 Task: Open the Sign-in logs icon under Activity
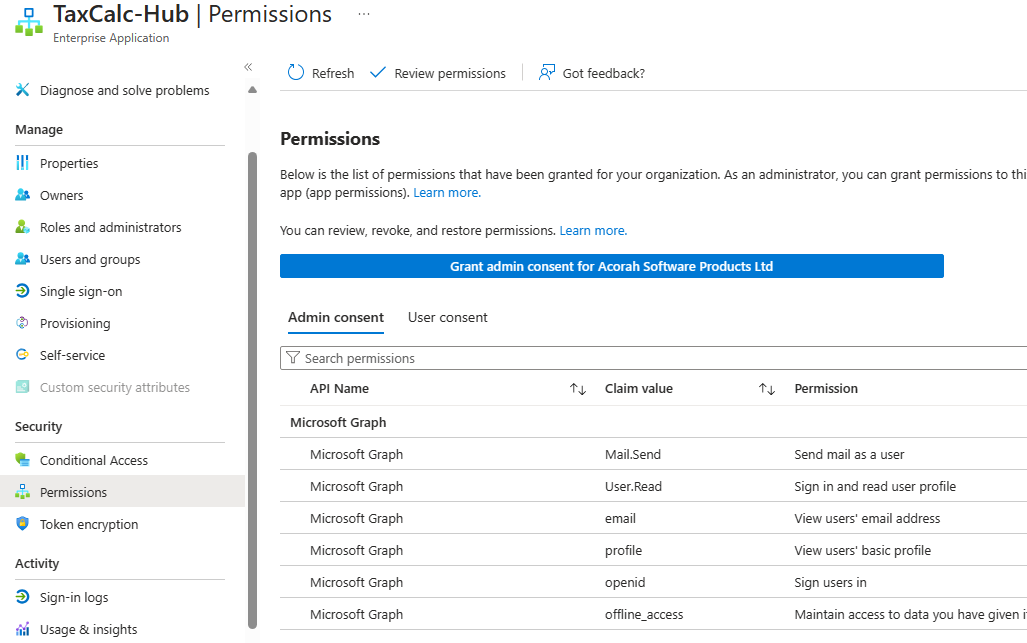(x=22, y=597)
